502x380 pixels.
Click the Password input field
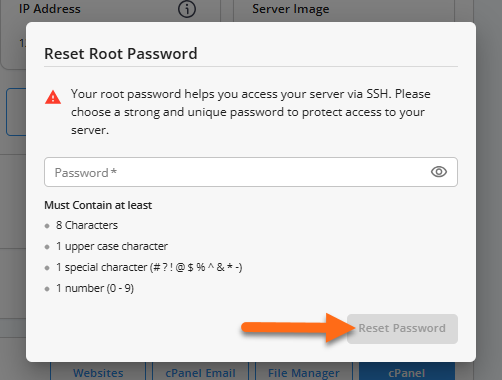(x=251, y=172)
